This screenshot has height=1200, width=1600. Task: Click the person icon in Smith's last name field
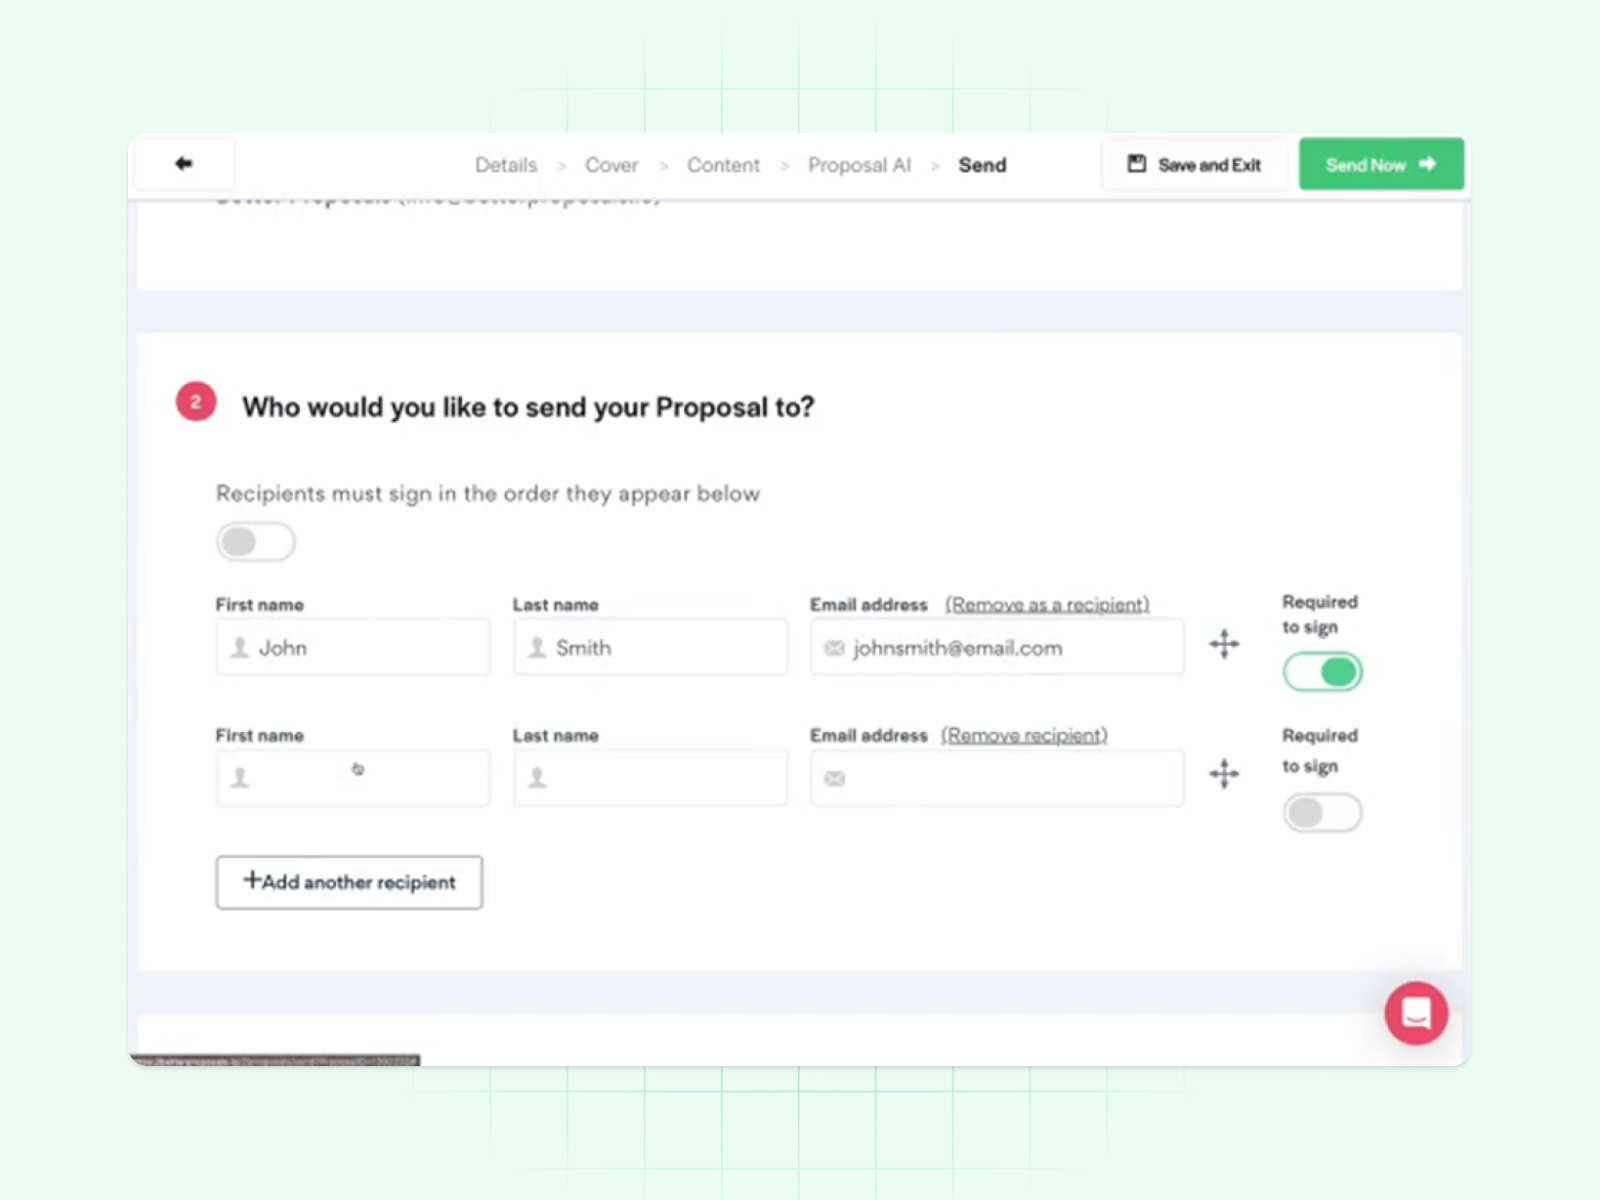[x=537, y=648]
